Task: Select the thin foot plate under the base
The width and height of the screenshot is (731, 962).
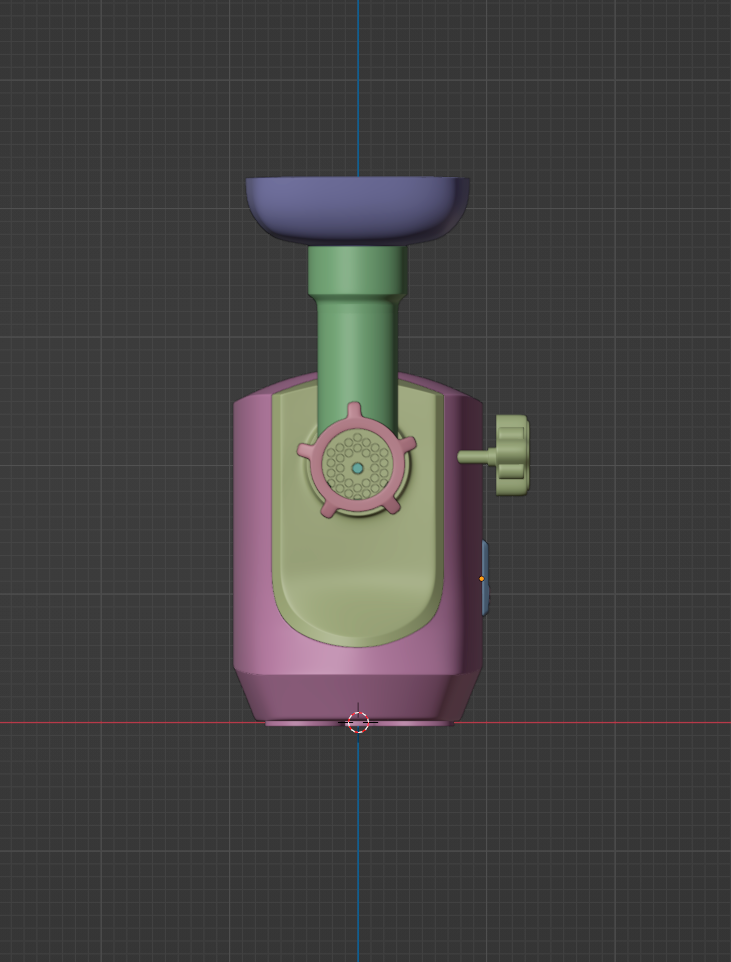Action: [300, 722]
